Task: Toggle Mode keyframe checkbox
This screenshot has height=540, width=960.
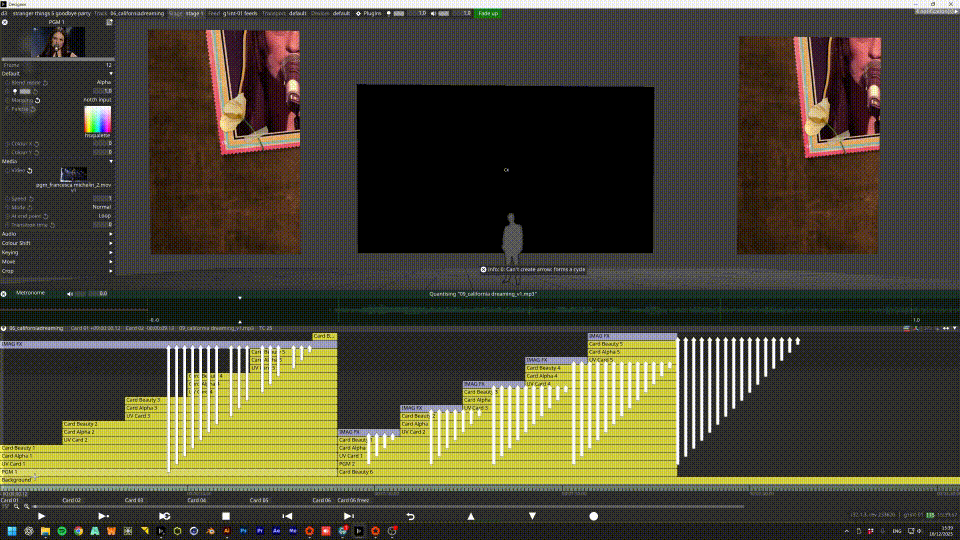Action: [7, 207]
